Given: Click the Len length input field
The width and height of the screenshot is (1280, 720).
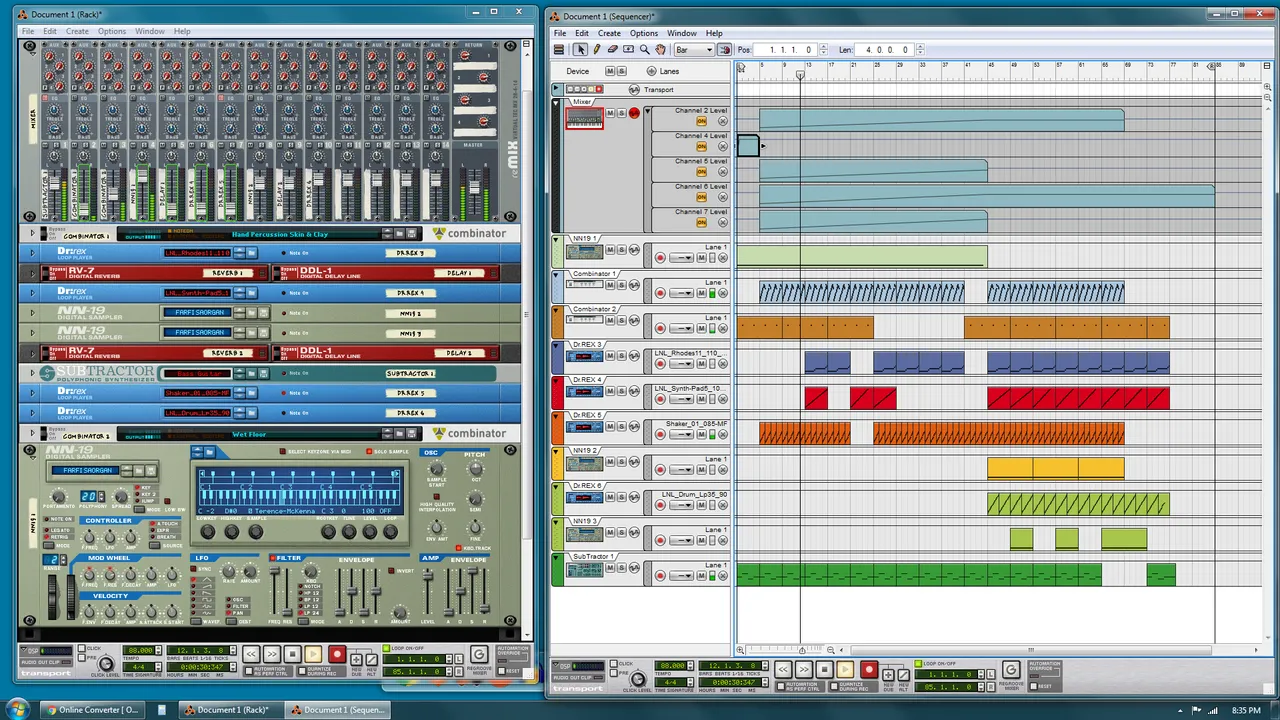Looking at the screenshot, I should point(885,49).
